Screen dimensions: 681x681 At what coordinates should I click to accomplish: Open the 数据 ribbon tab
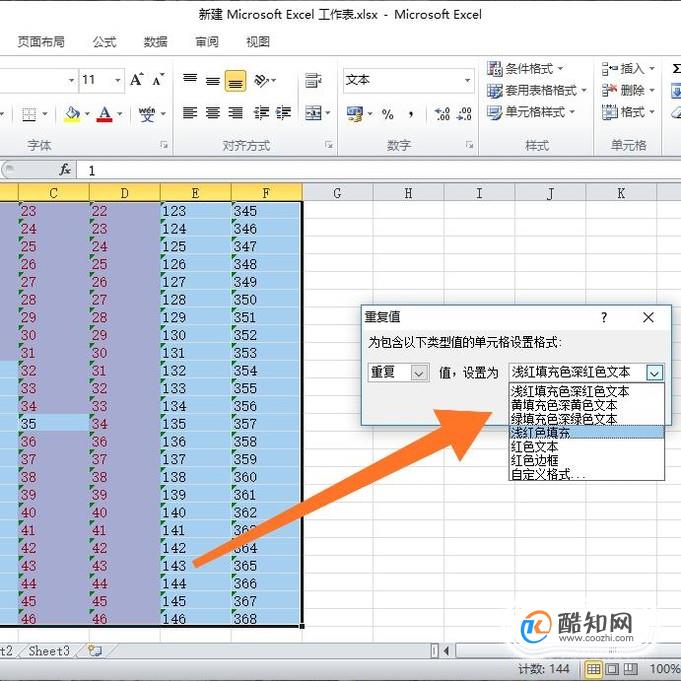click(x=155, y=42)
